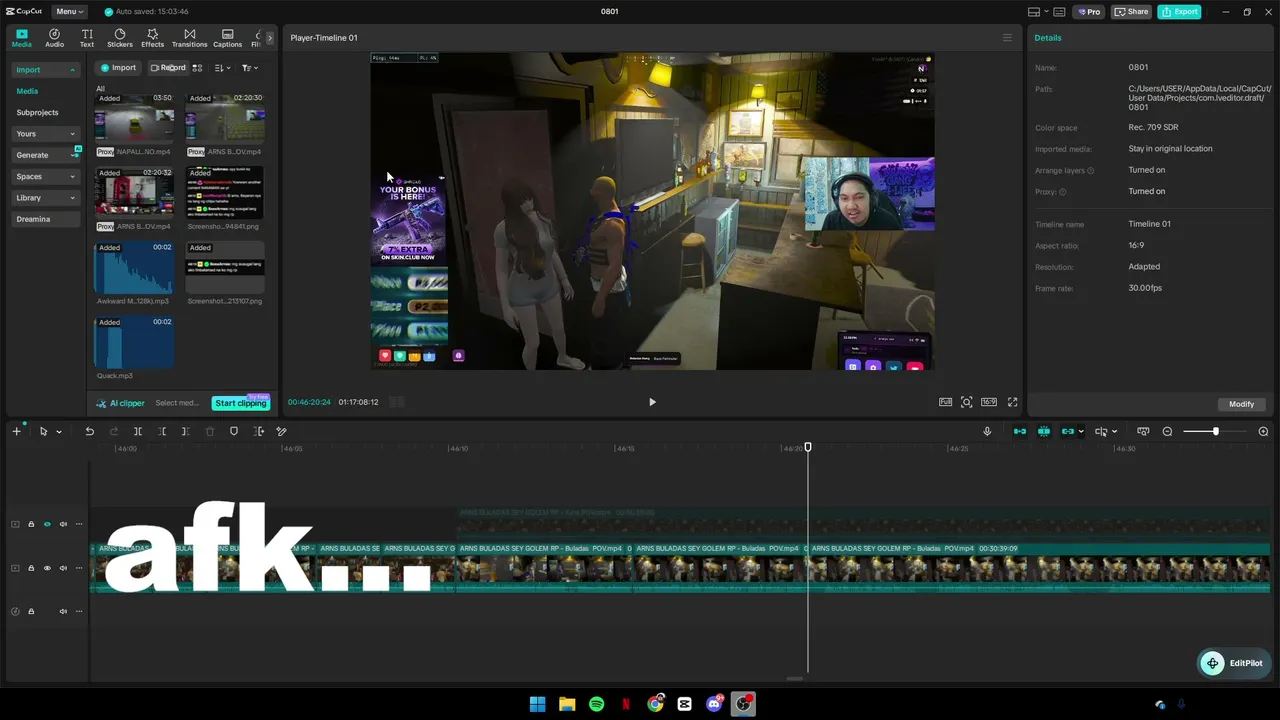This screenshot has width=1280, height=720.
Task: Click the player zoom-to-fit icon
Action: pyautogui.click(x=967, y=402)
